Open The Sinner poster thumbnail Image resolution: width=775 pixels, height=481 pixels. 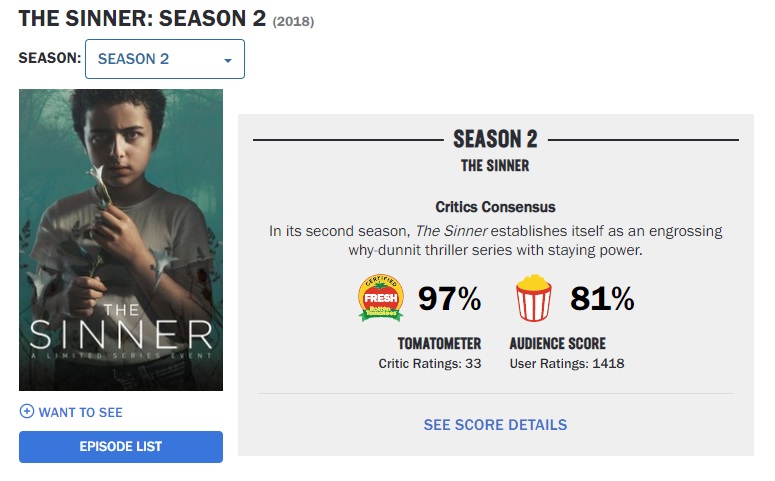121,240
